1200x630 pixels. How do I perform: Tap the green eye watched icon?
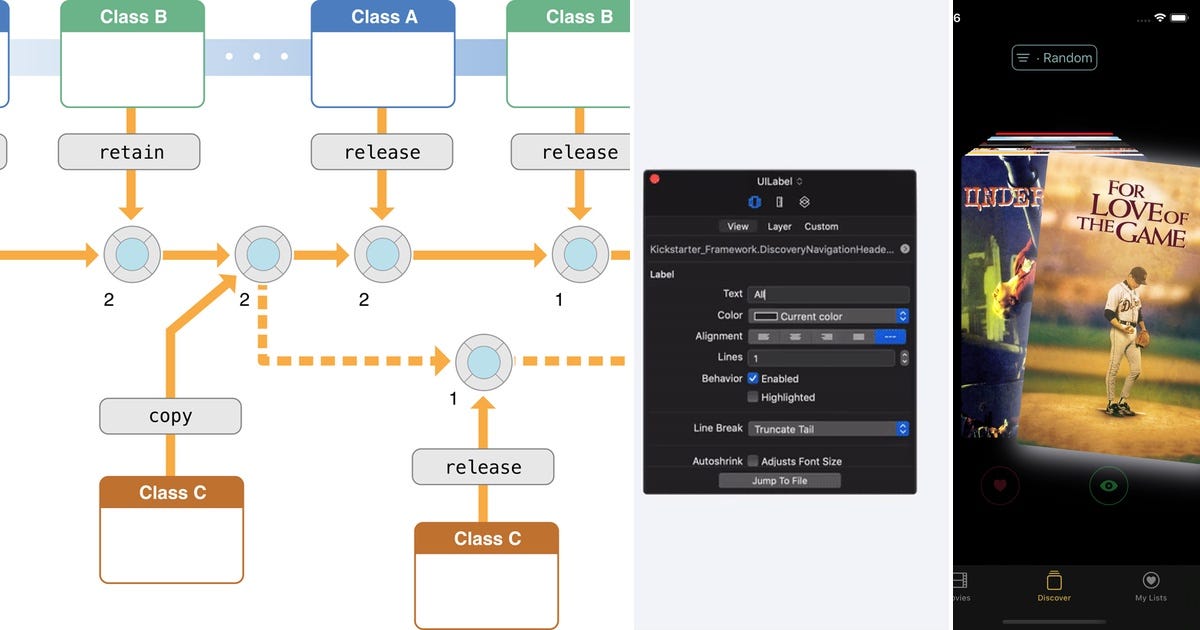1108,486
